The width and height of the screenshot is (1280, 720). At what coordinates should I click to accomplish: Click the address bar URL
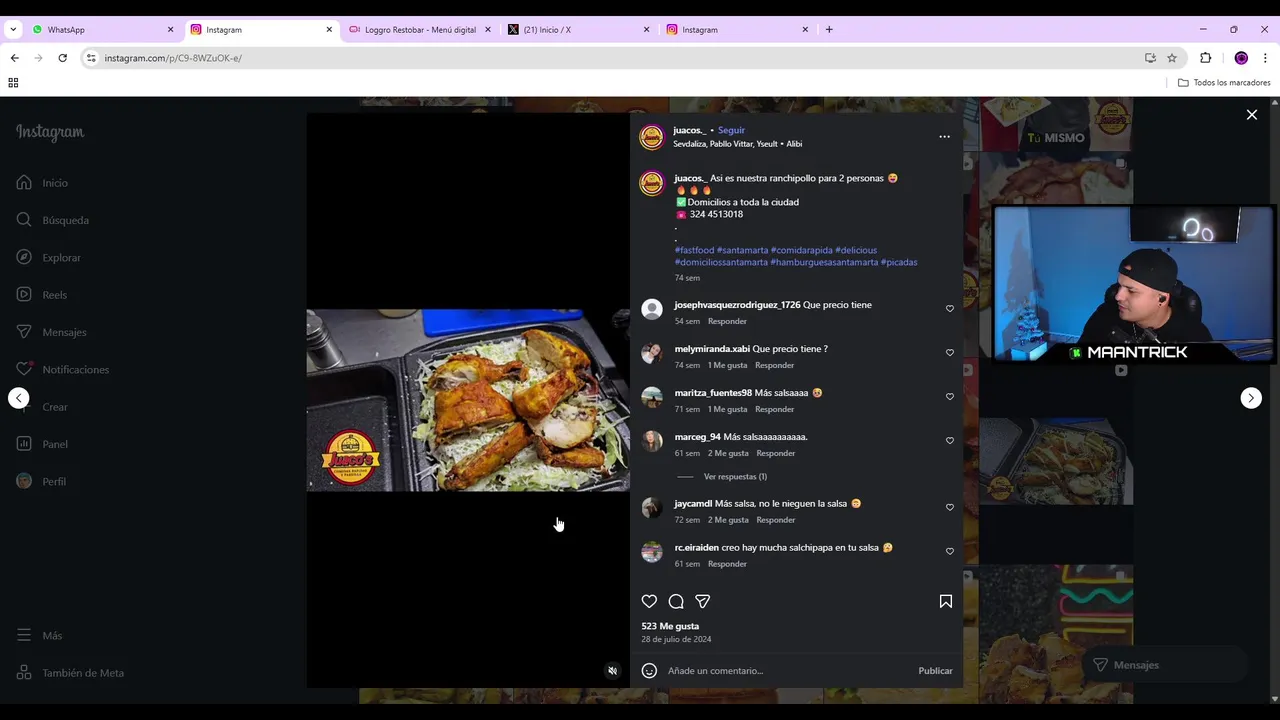click(x=173, y=58)
